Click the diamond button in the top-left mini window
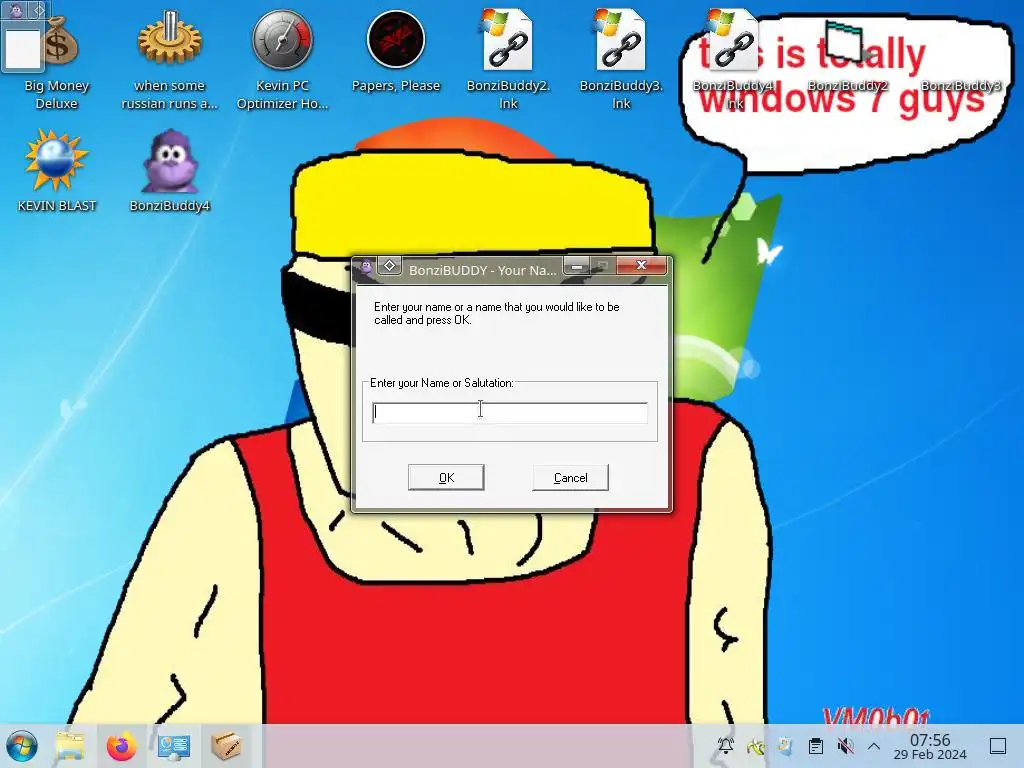The height and width of the screenshot is (768, 1024). tap(39, 9)
